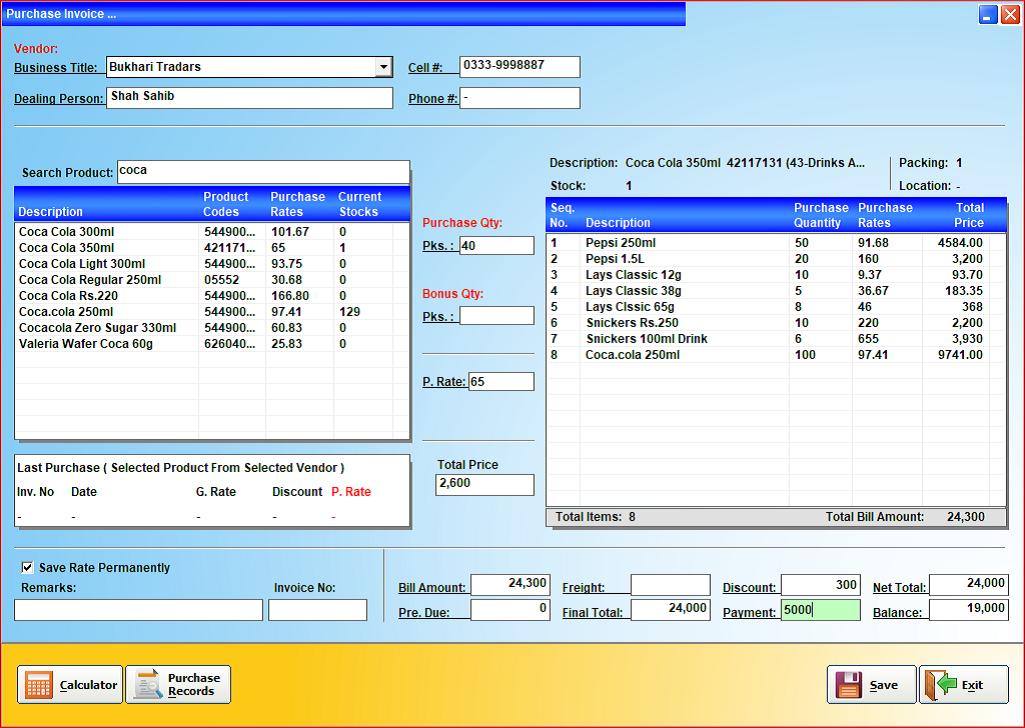This screenshot has height=728, width=1025.
Task: Select Cocacola Zero Sugar 330ml row
Action: point(212,327)
